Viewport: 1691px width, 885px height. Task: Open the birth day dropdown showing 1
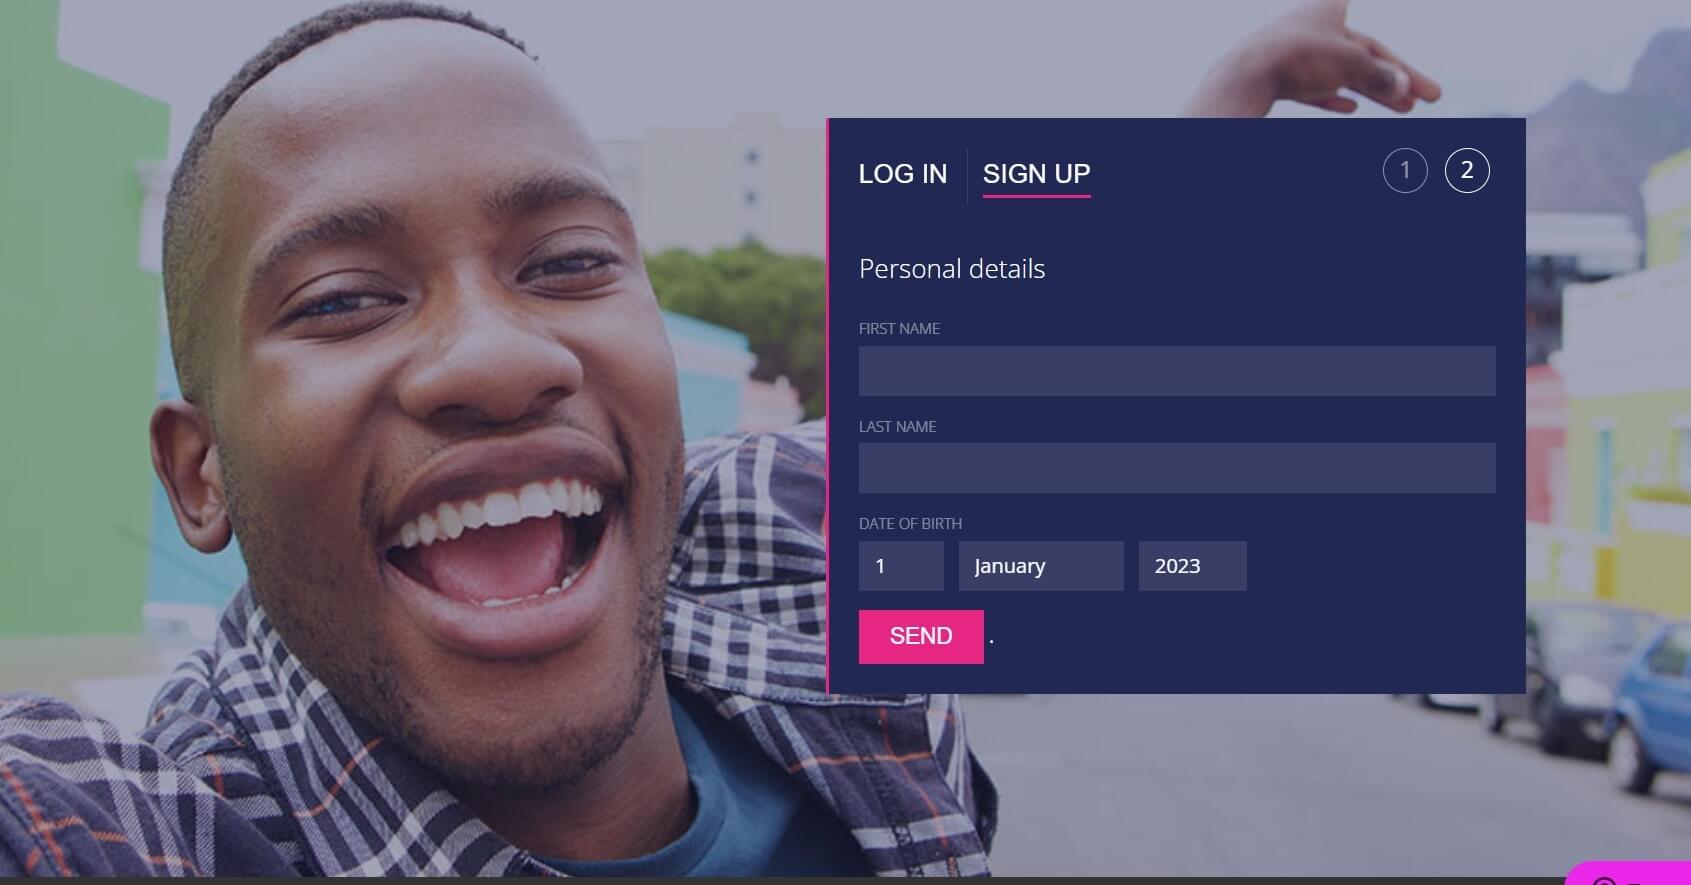(x=901, y=566)
